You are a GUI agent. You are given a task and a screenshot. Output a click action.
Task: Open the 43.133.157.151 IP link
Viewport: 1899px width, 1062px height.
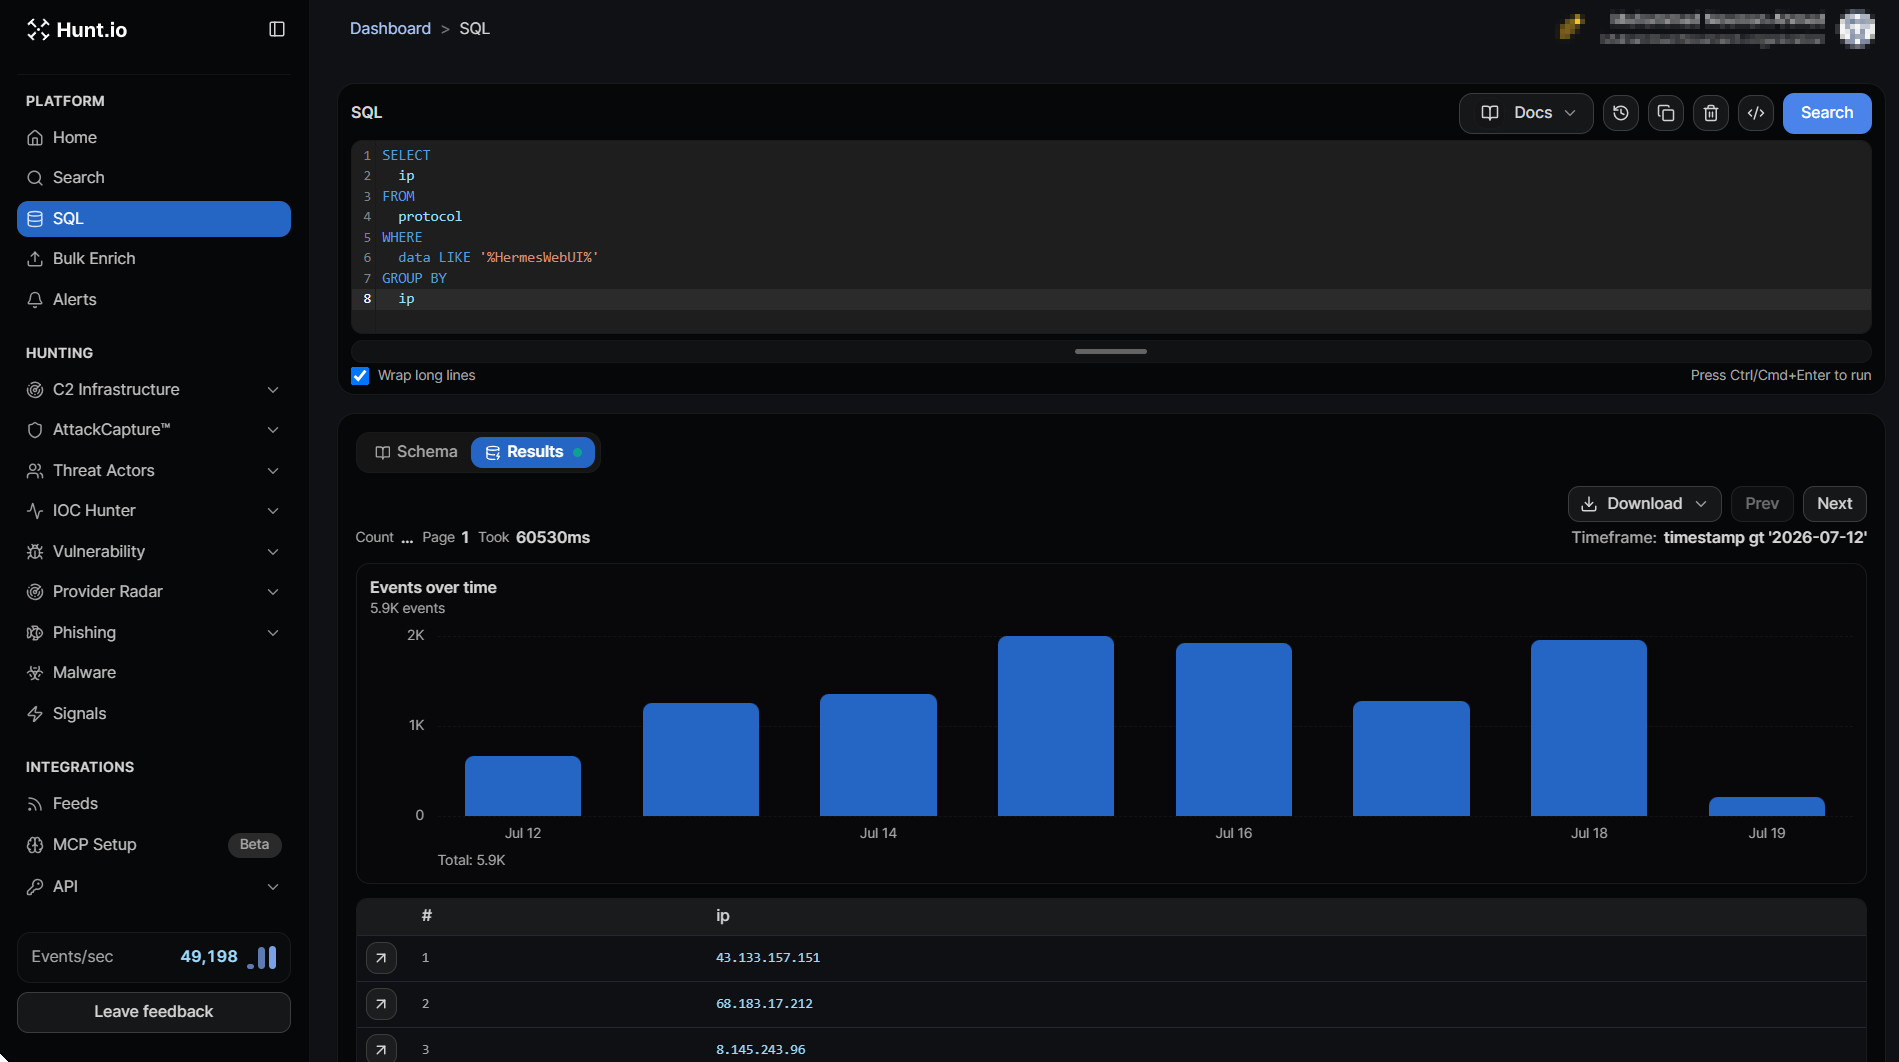coord(767,958)
